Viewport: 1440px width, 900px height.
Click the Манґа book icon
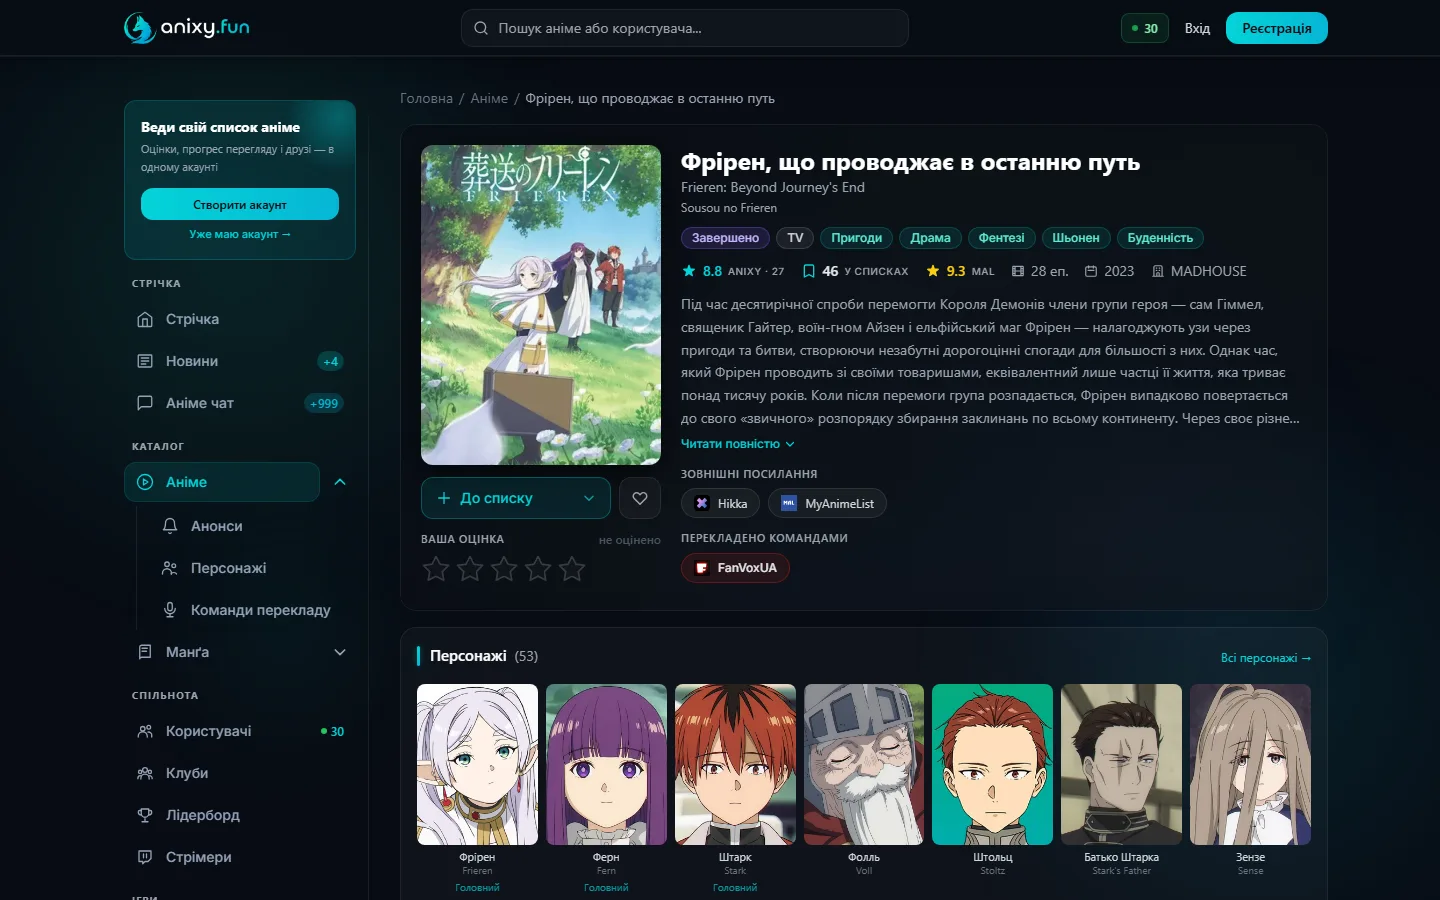click(x=145, y=652)
